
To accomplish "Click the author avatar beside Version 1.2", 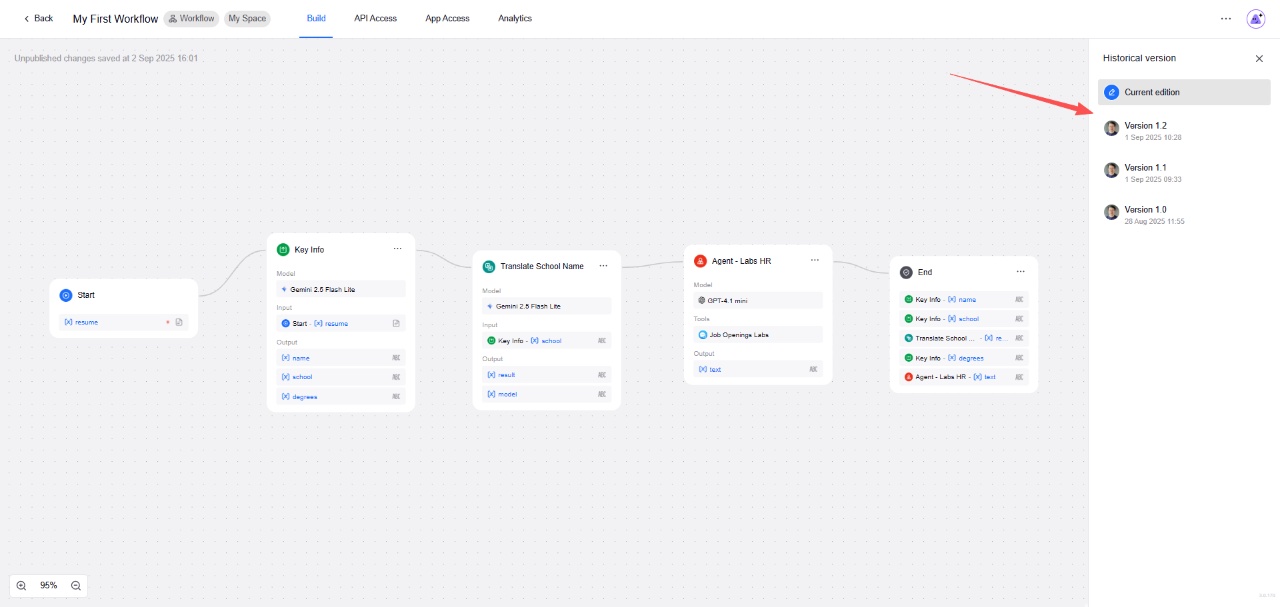I will click(1111, 129).
